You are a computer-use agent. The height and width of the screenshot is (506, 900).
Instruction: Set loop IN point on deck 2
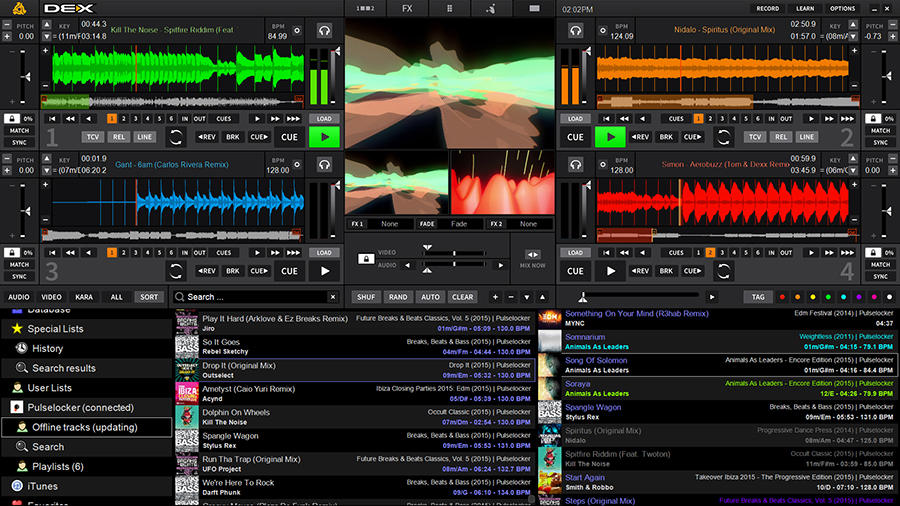[x=771, y=119]
